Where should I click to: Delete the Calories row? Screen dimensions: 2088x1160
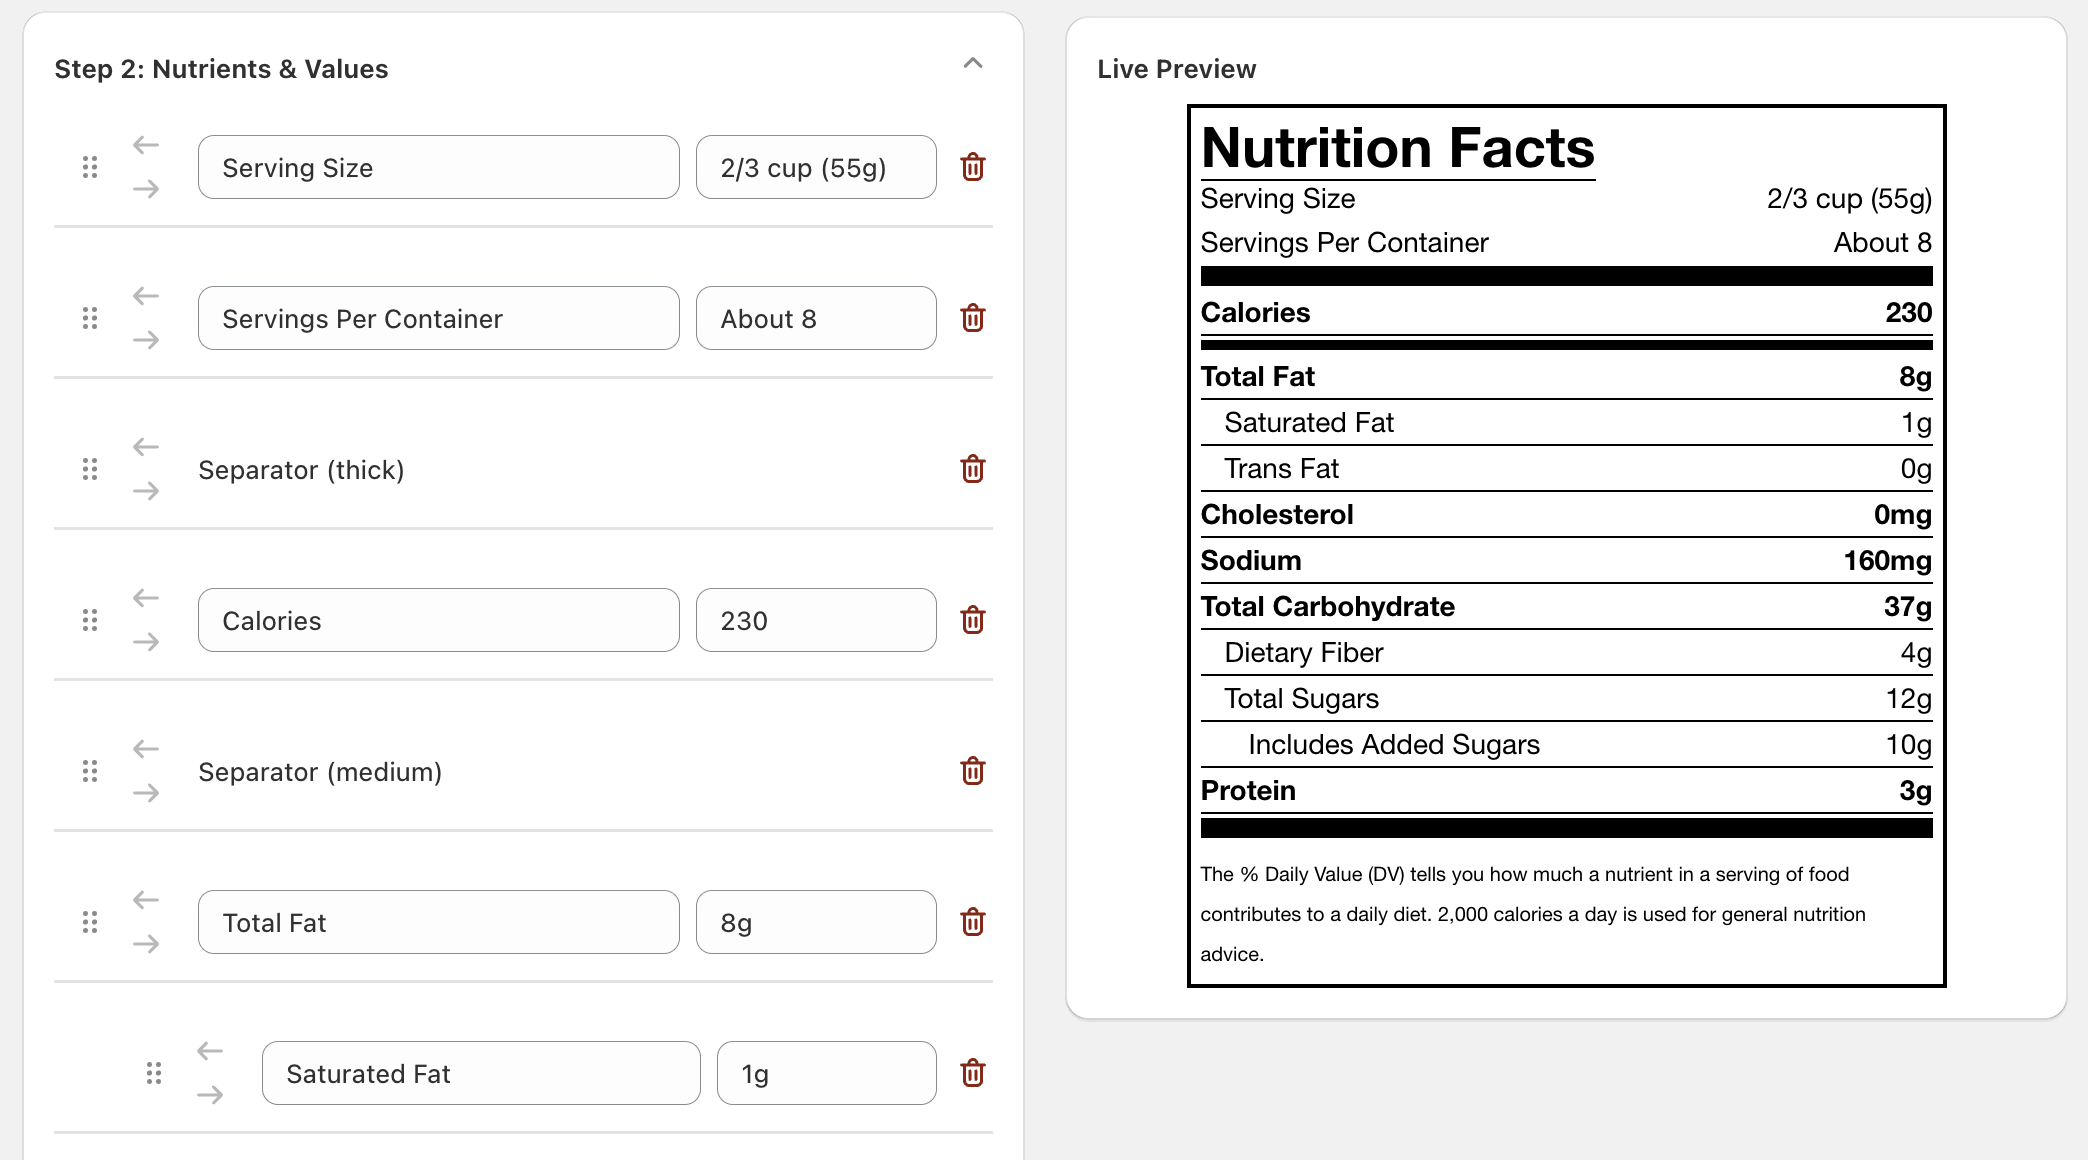[x=971, y=620]
